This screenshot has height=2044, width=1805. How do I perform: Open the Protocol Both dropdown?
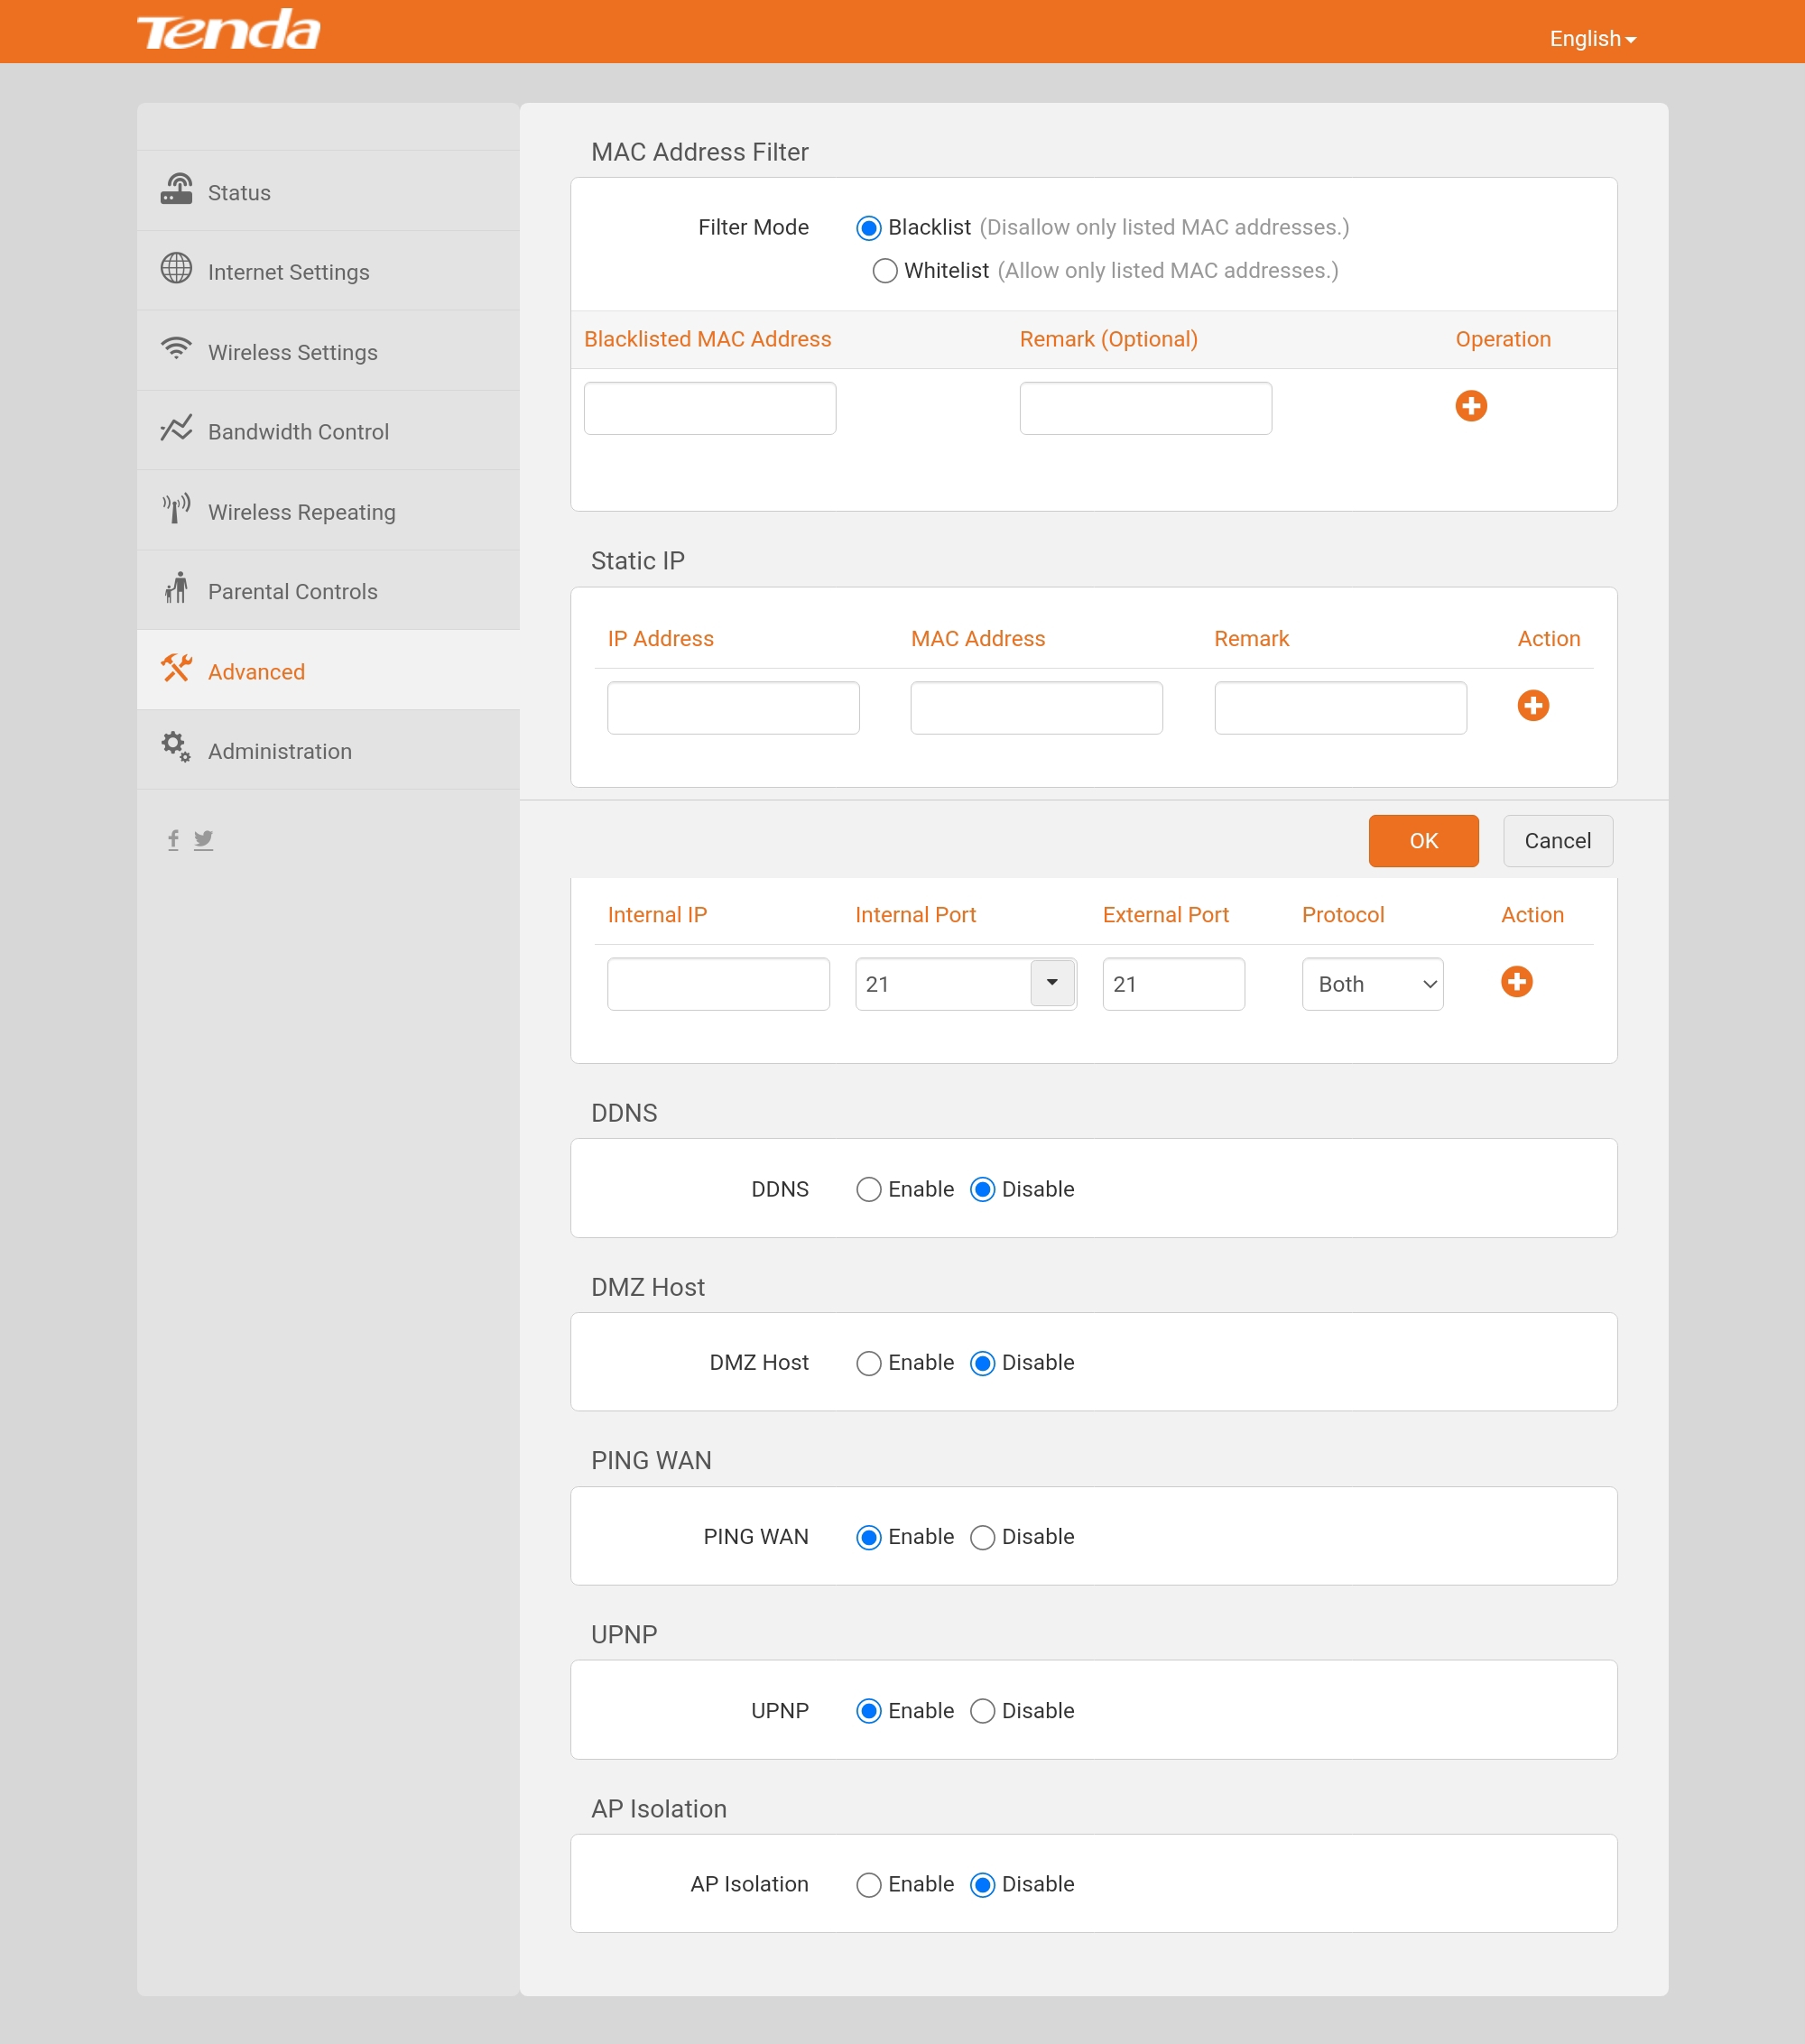click(1371, 985)
